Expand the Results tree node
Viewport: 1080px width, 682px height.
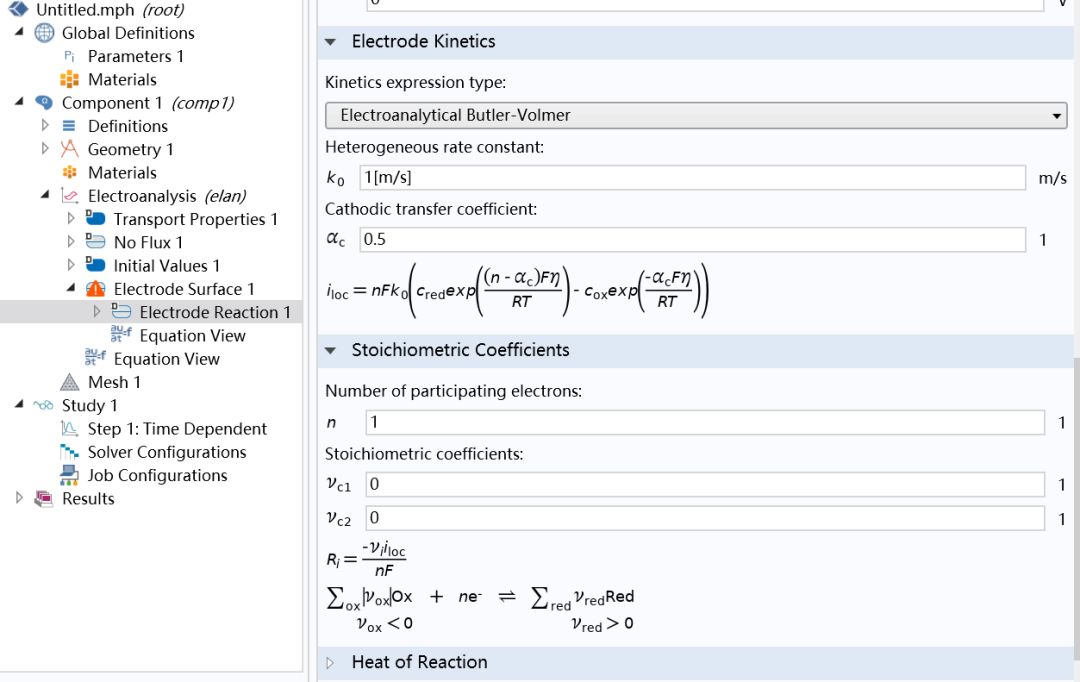pos(19,498)
